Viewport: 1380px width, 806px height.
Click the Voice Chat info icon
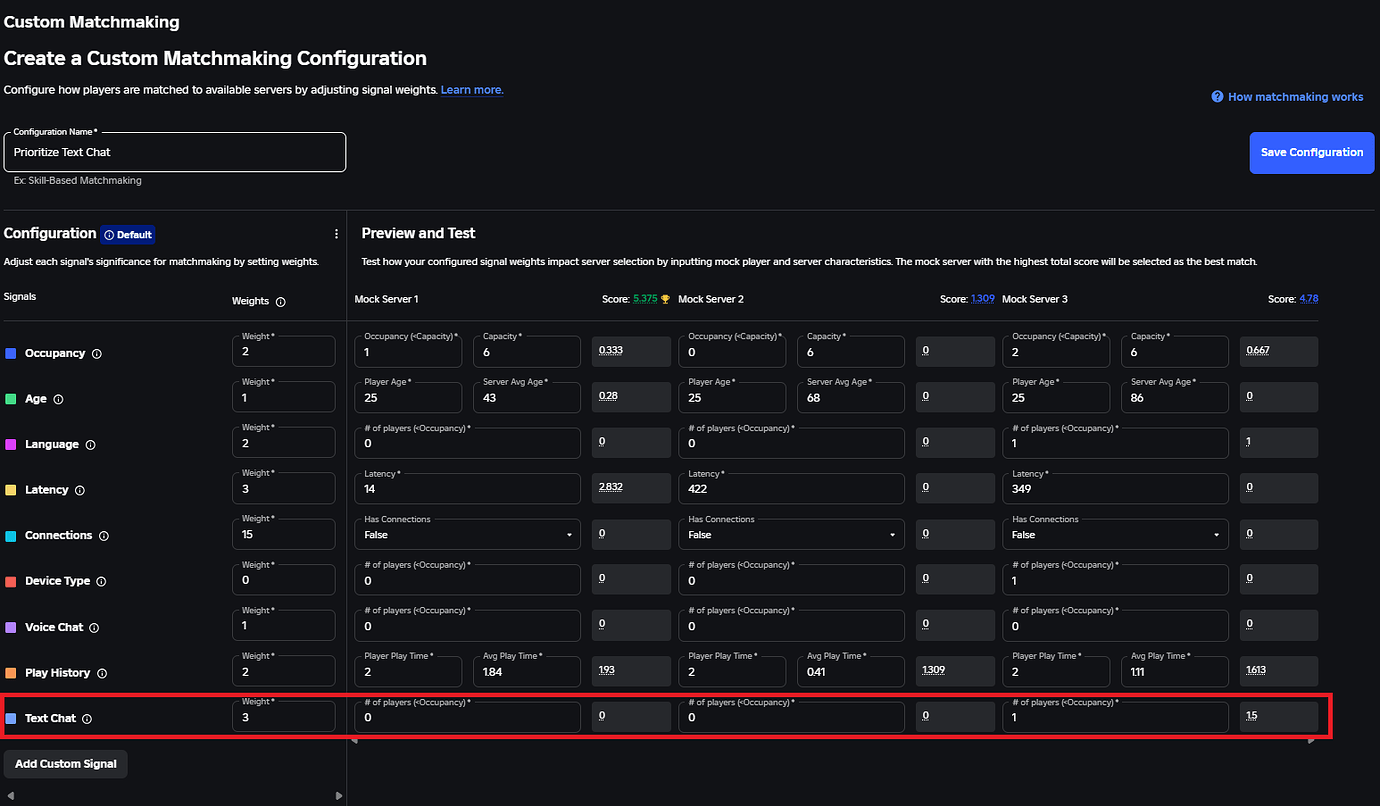point(95,628)
